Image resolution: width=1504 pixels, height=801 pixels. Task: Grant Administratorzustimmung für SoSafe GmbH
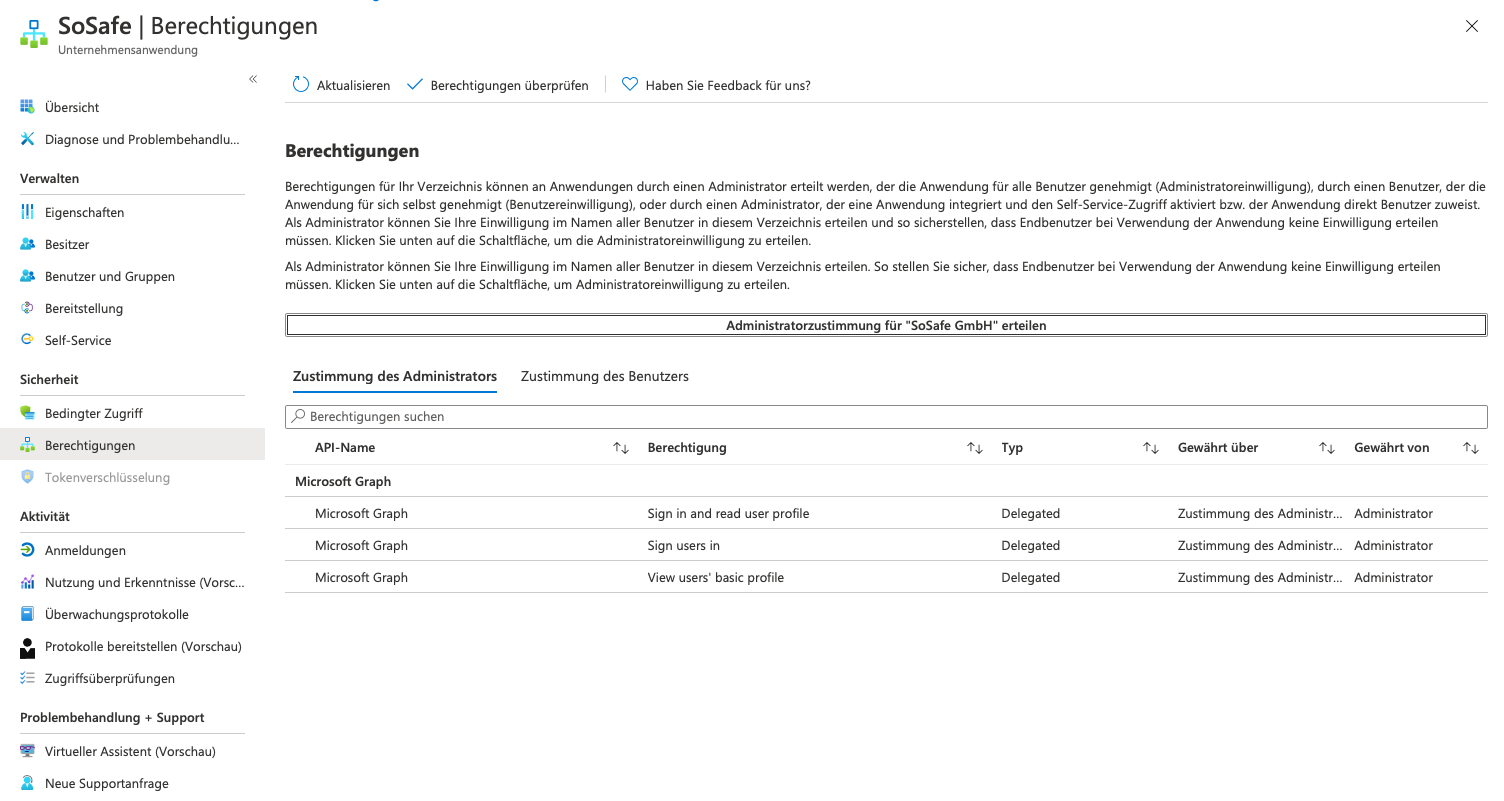(886, 325)
